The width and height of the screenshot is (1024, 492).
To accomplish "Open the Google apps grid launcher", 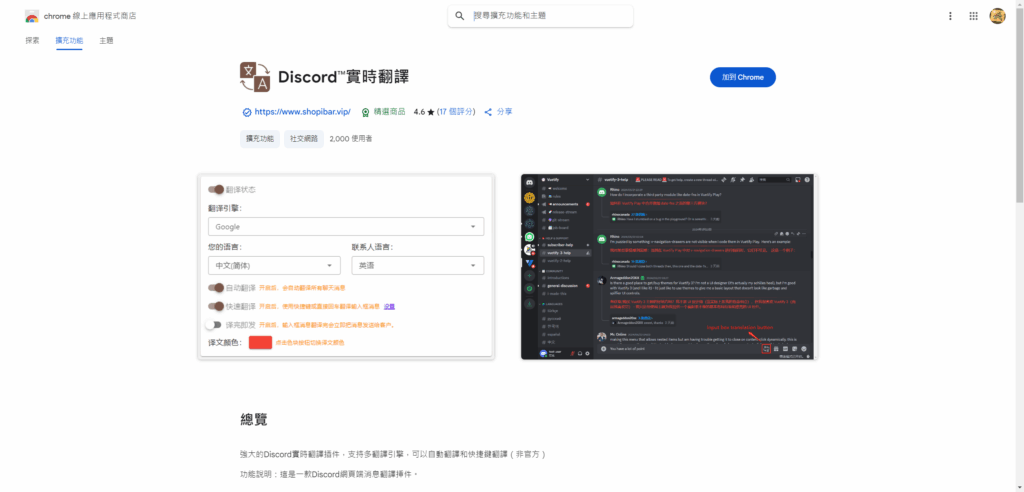I will tap(974, 16).
